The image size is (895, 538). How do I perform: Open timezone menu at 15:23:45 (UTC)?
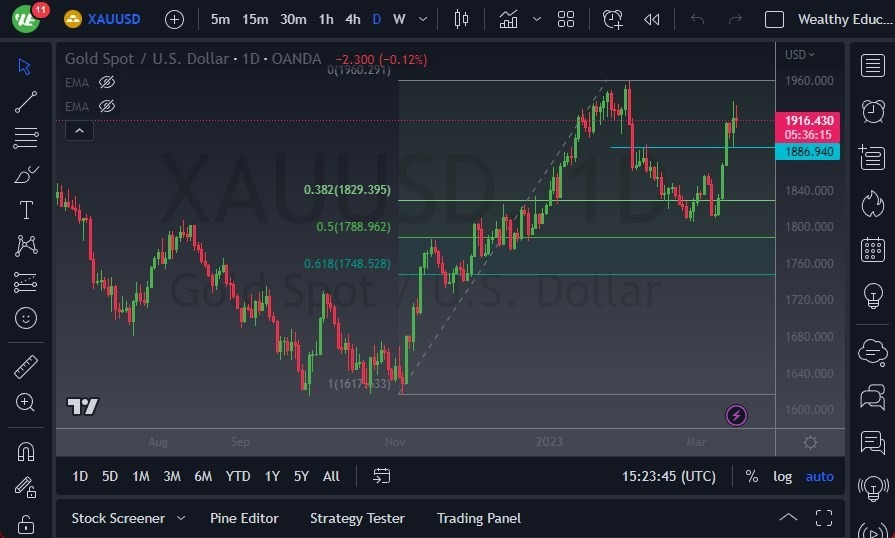pos(668,476)
